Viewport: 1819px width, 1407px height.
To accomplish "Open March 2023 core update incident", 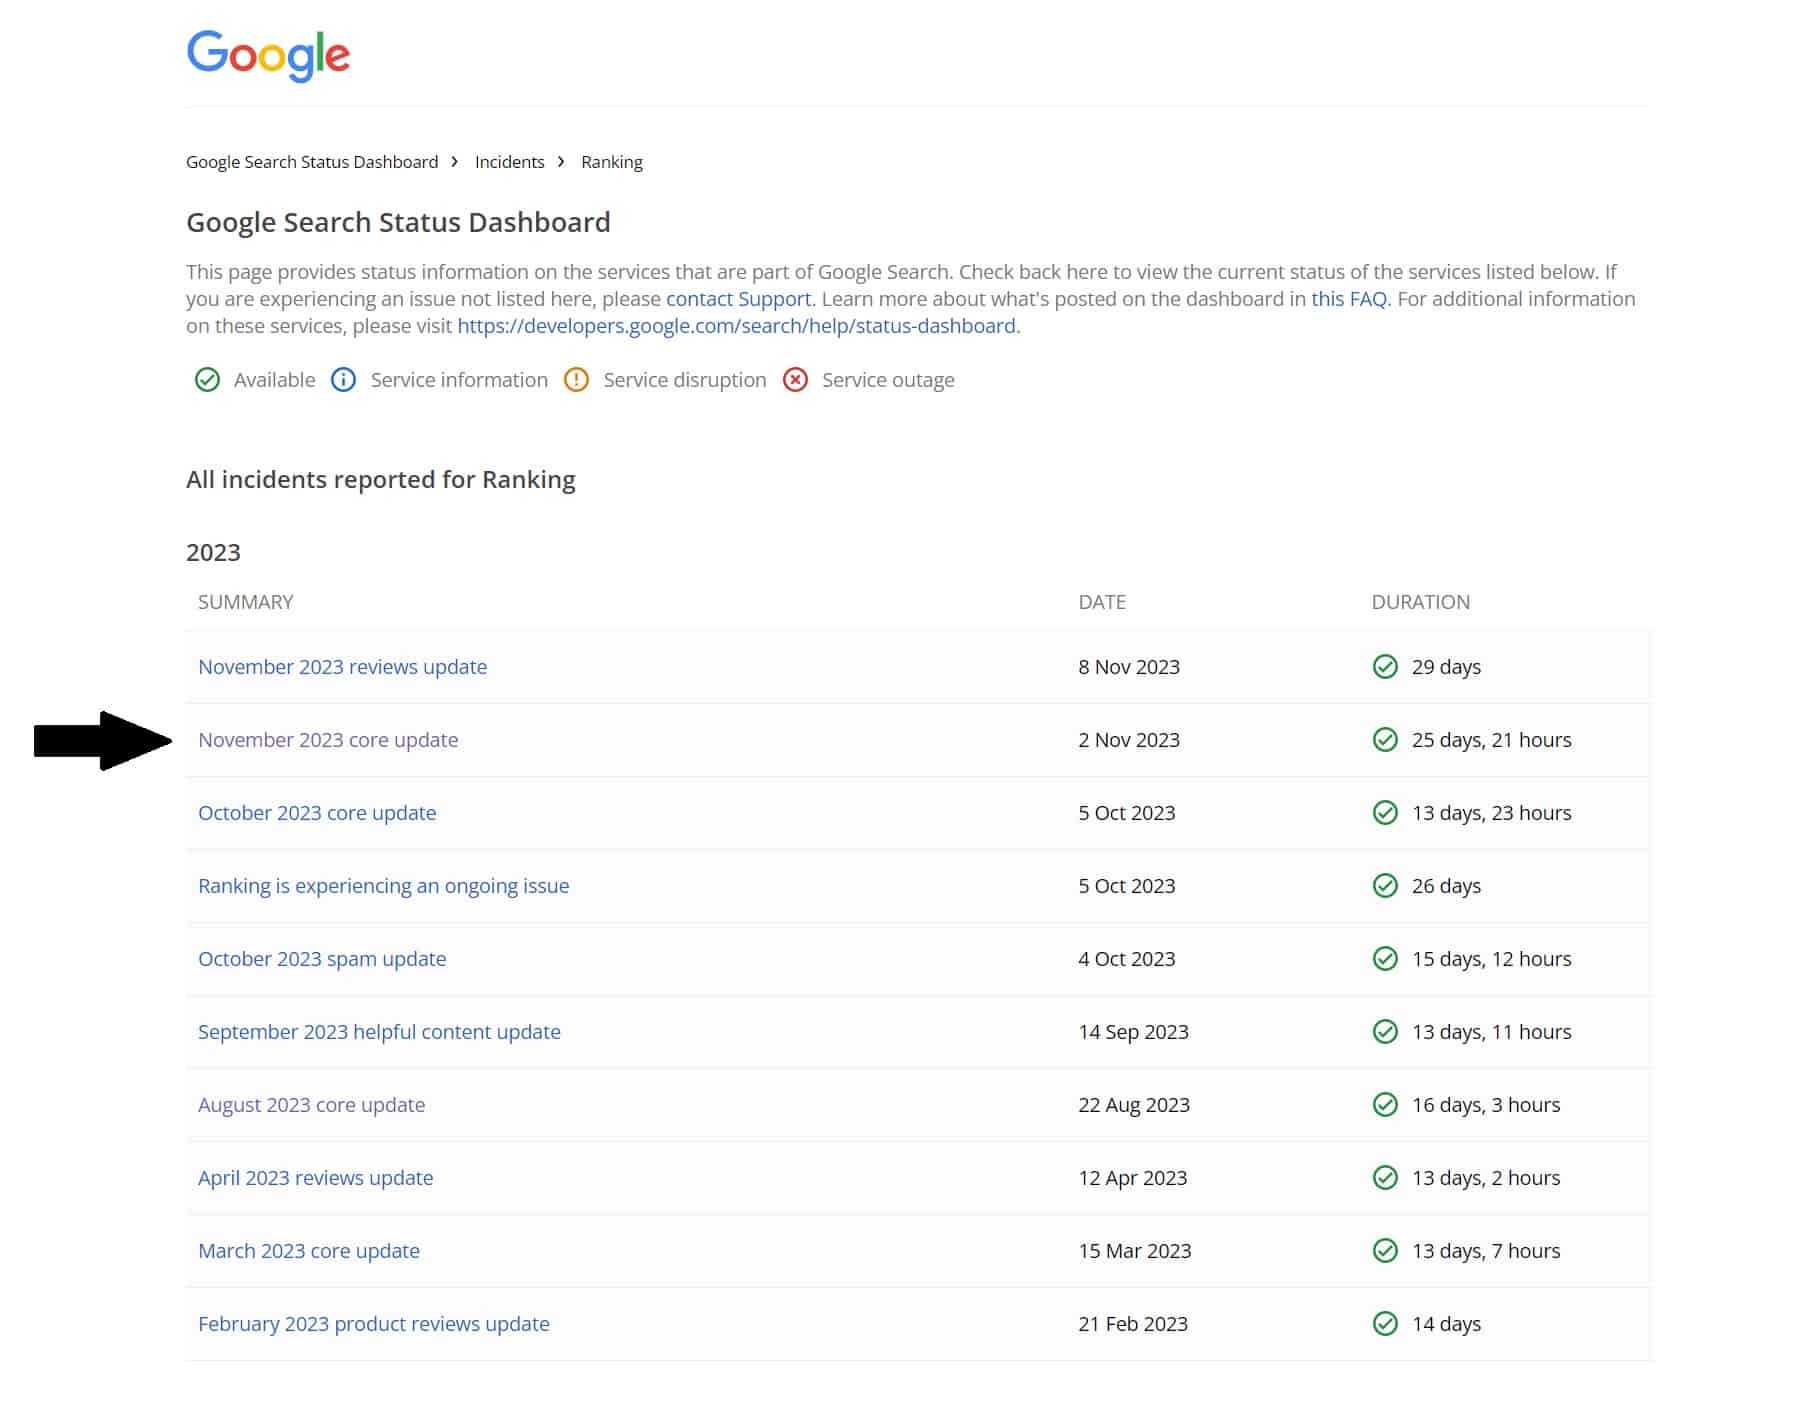I will click(309, 1251).
